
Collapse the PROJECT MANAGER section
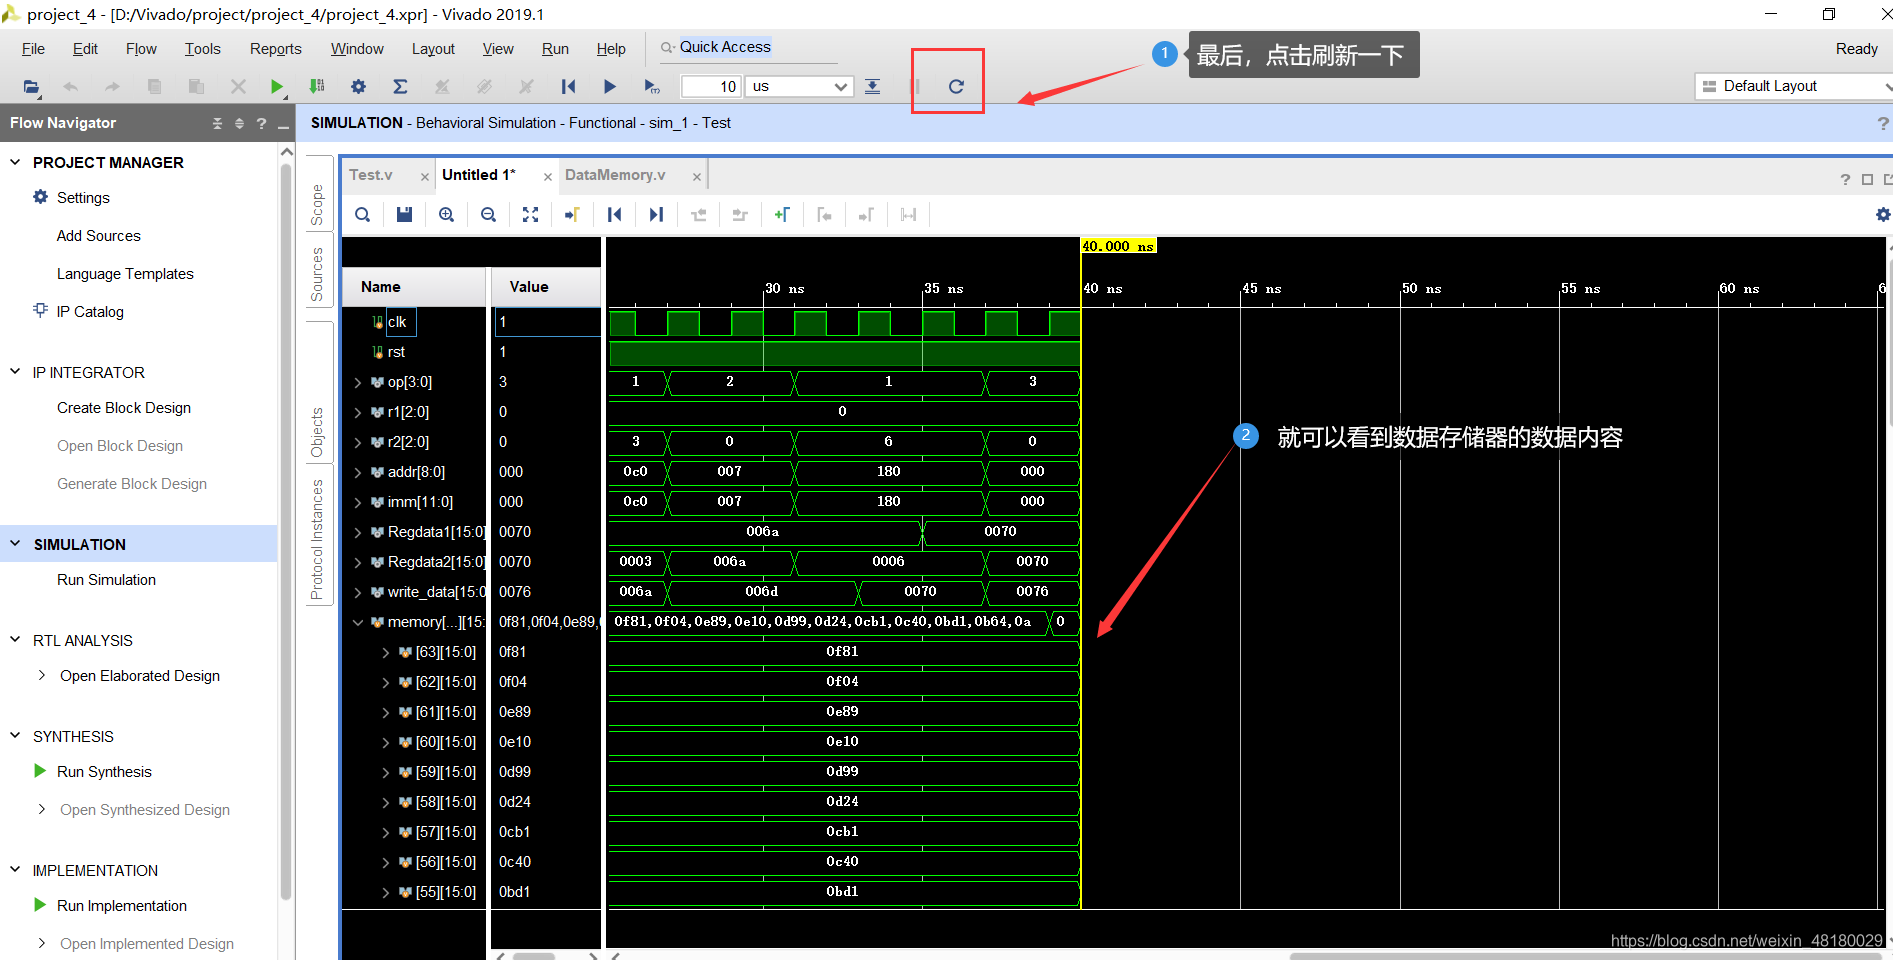pos(15,162)
